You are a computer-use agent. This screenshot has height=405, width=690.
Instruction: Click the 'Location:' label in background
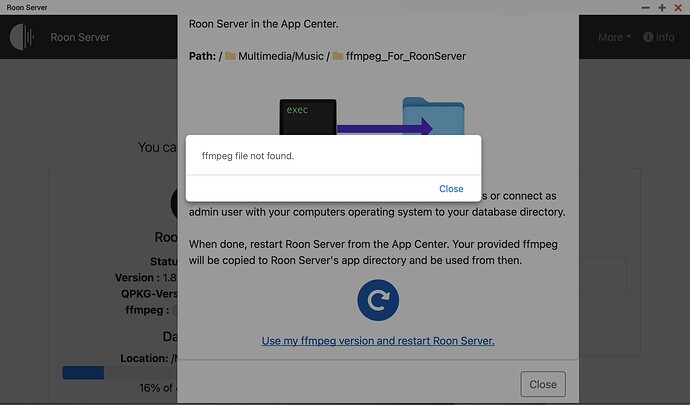(x=144, y=358)
